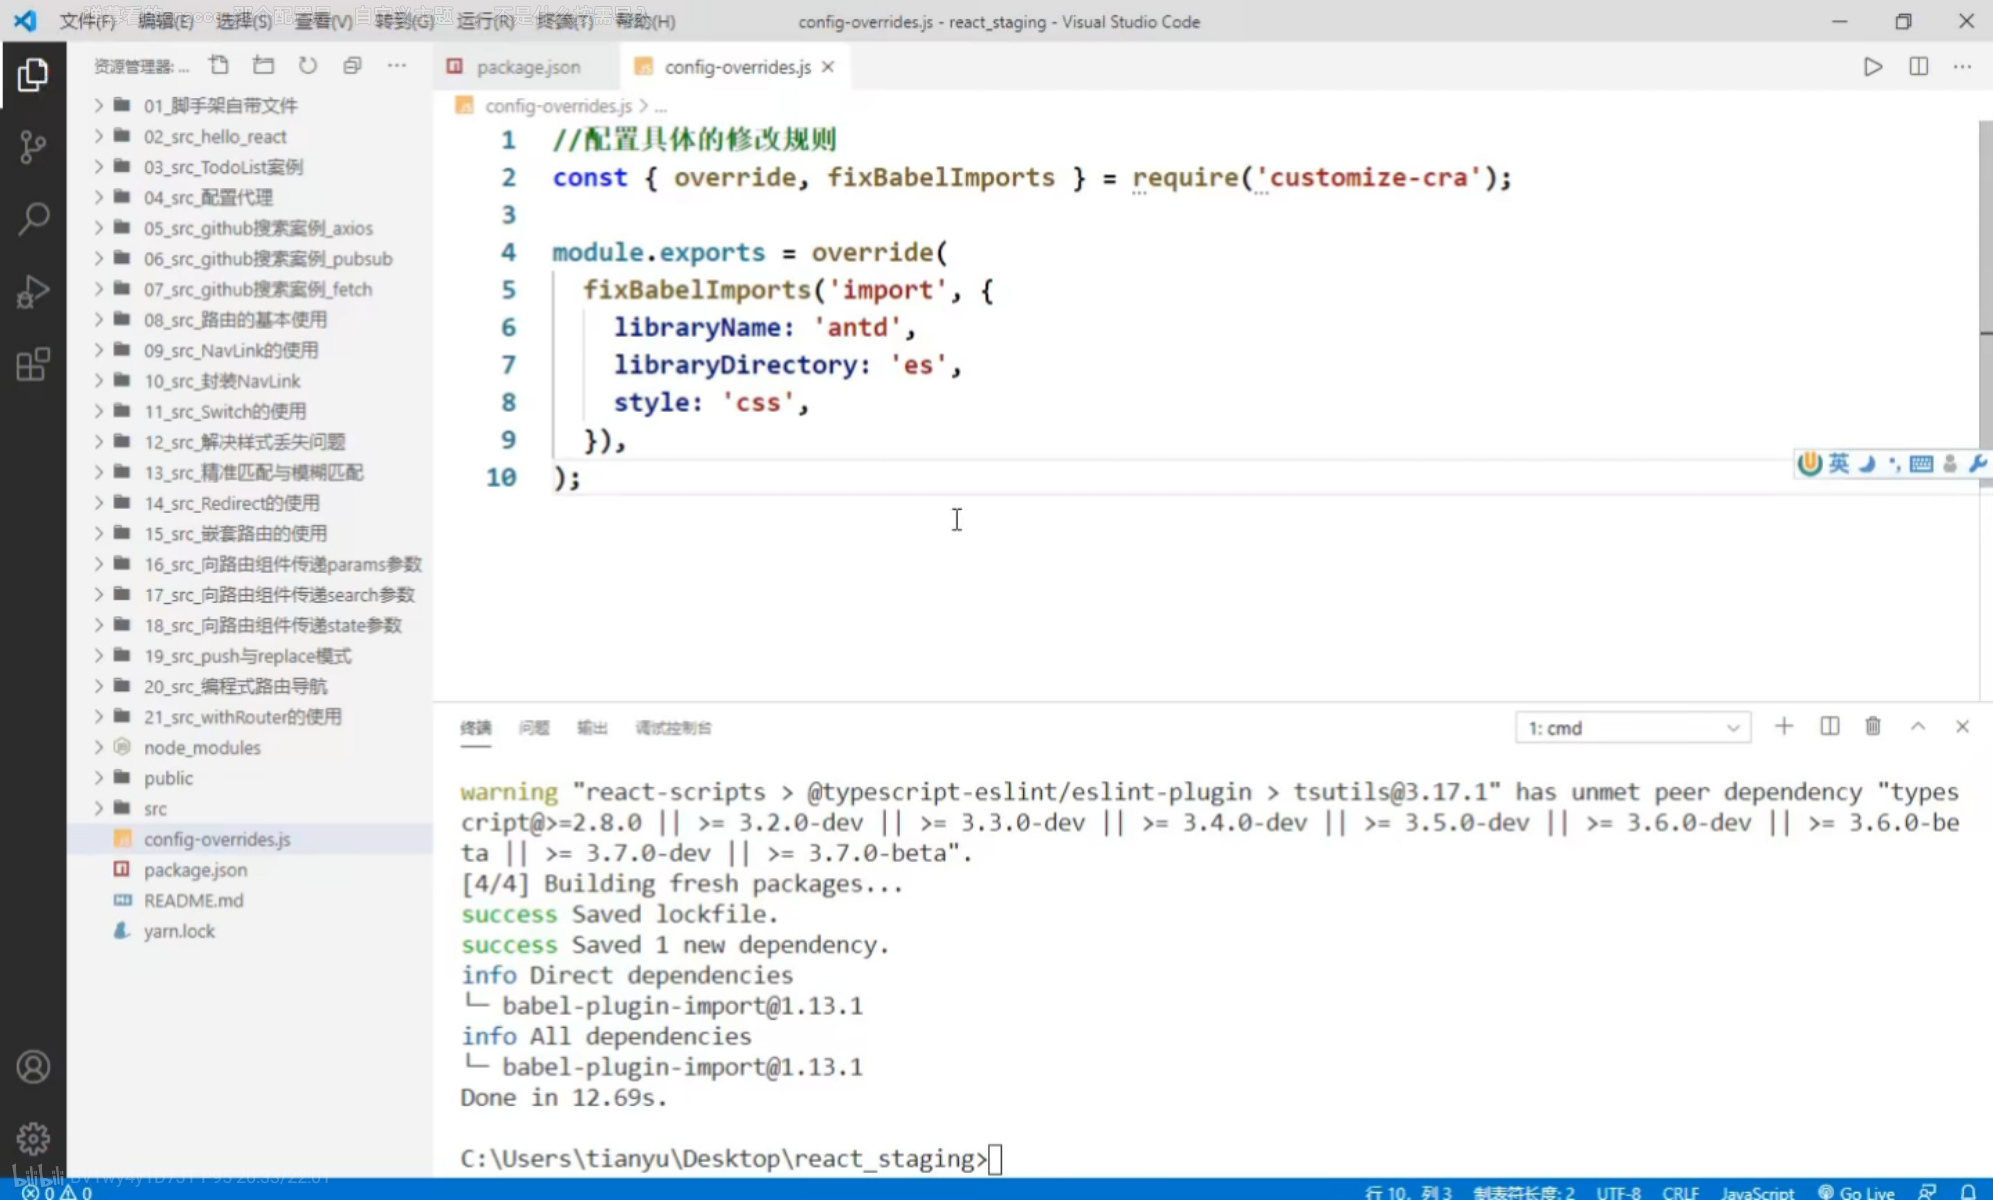
Task: Click the Run Code play icon
Action: point(1872,67)
